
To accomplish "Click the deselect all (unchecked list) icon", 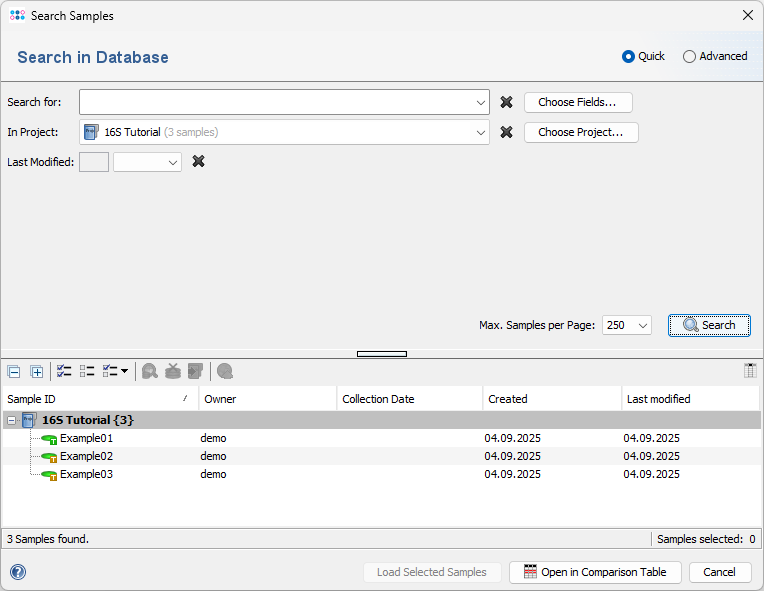I will (87, 371).
